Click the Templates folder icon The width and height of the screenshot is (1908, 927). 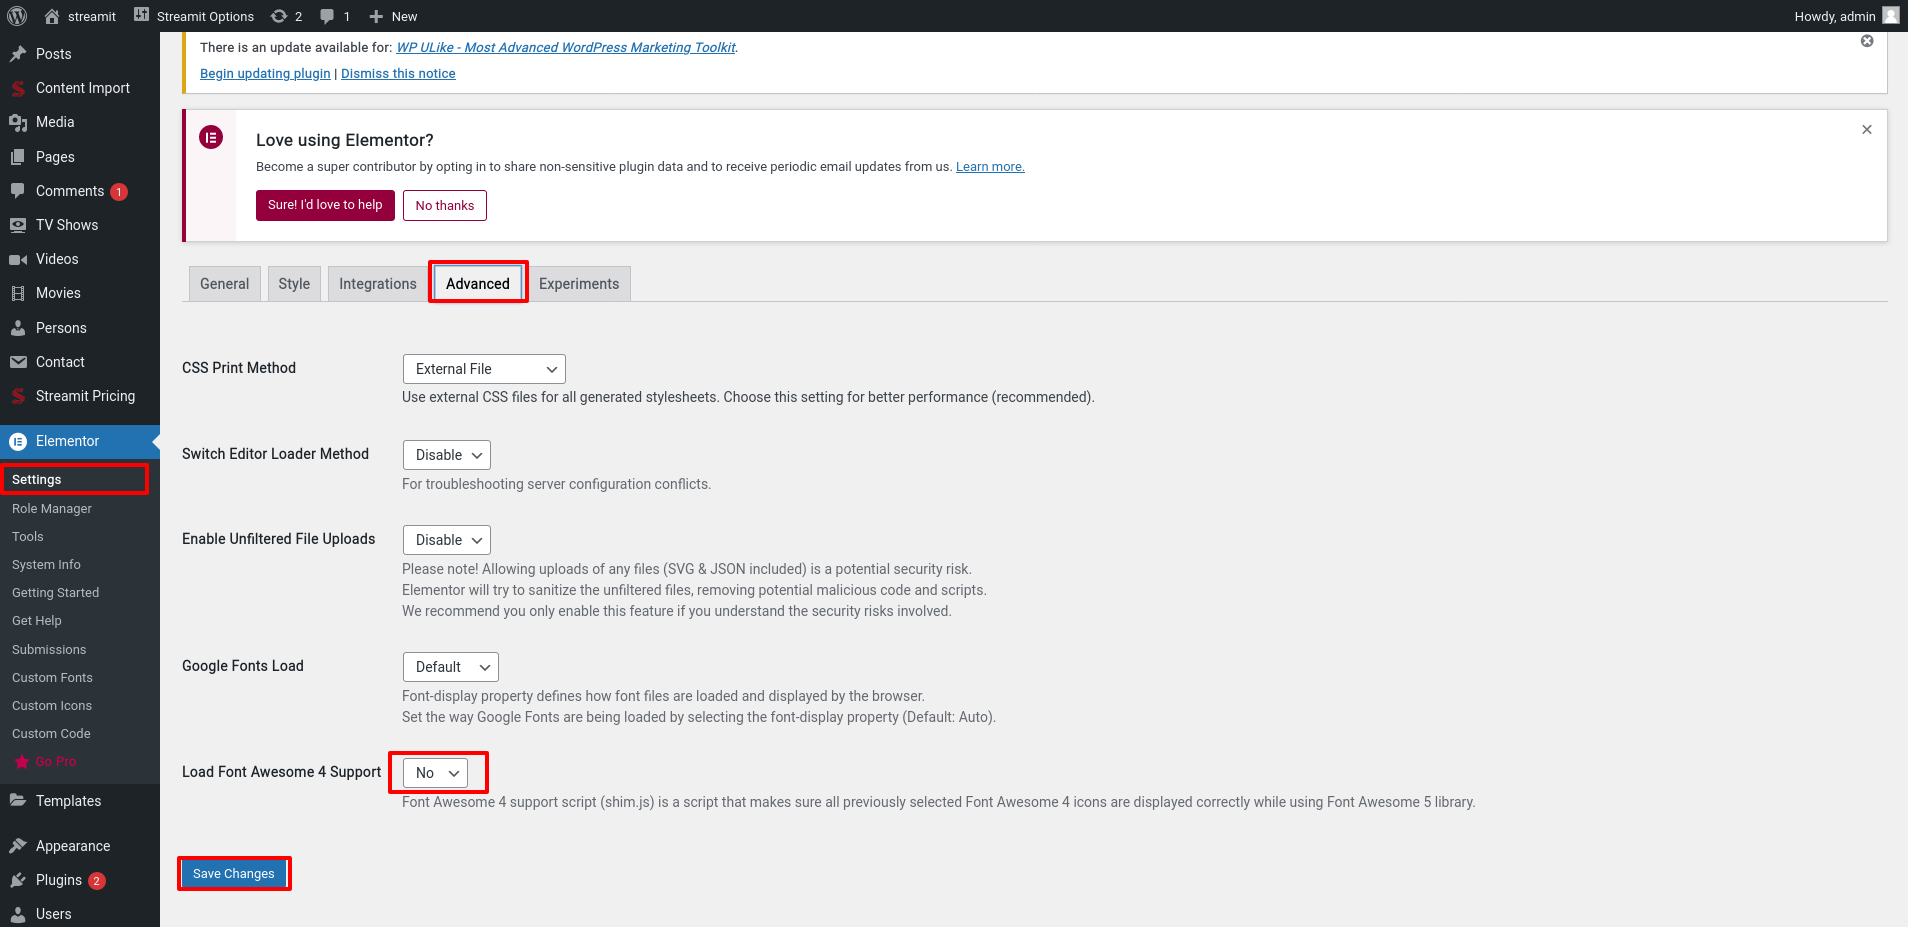coord(18,801)
